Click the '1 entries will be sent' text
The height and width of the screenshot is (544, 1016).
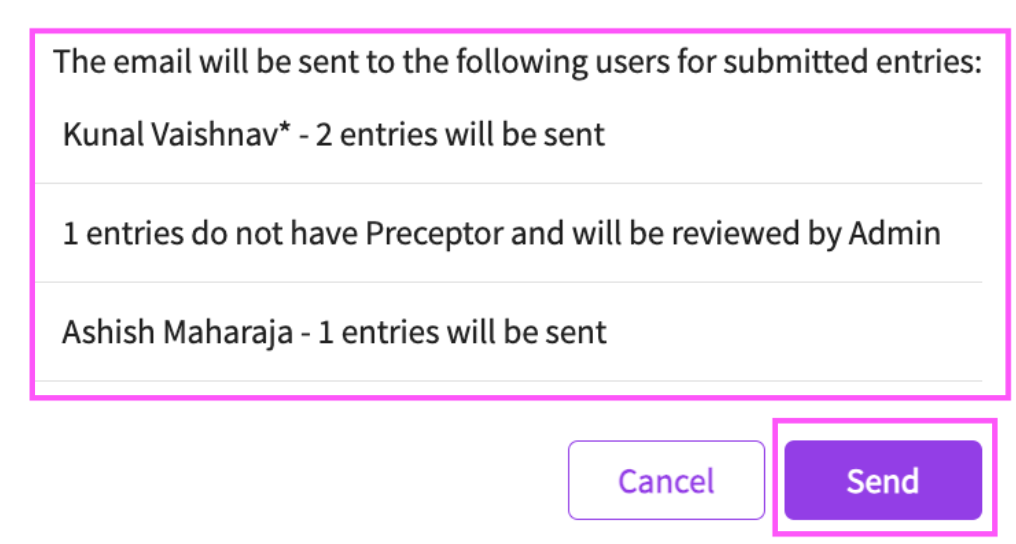pos(463,332)
